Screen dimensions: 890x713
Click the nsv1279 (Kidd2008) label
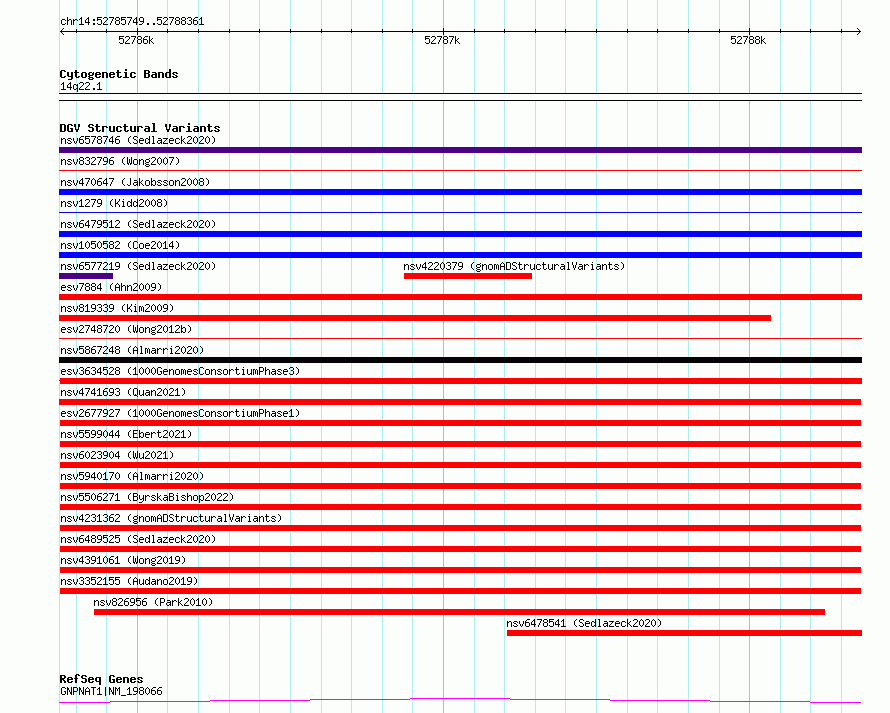pos(114,203)
